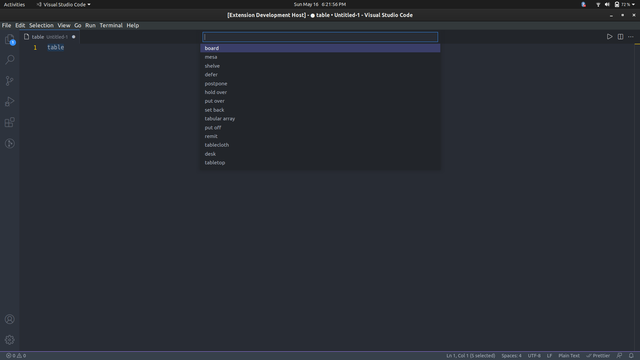Open the editor More Actions ellipsis

coord(631,37)
